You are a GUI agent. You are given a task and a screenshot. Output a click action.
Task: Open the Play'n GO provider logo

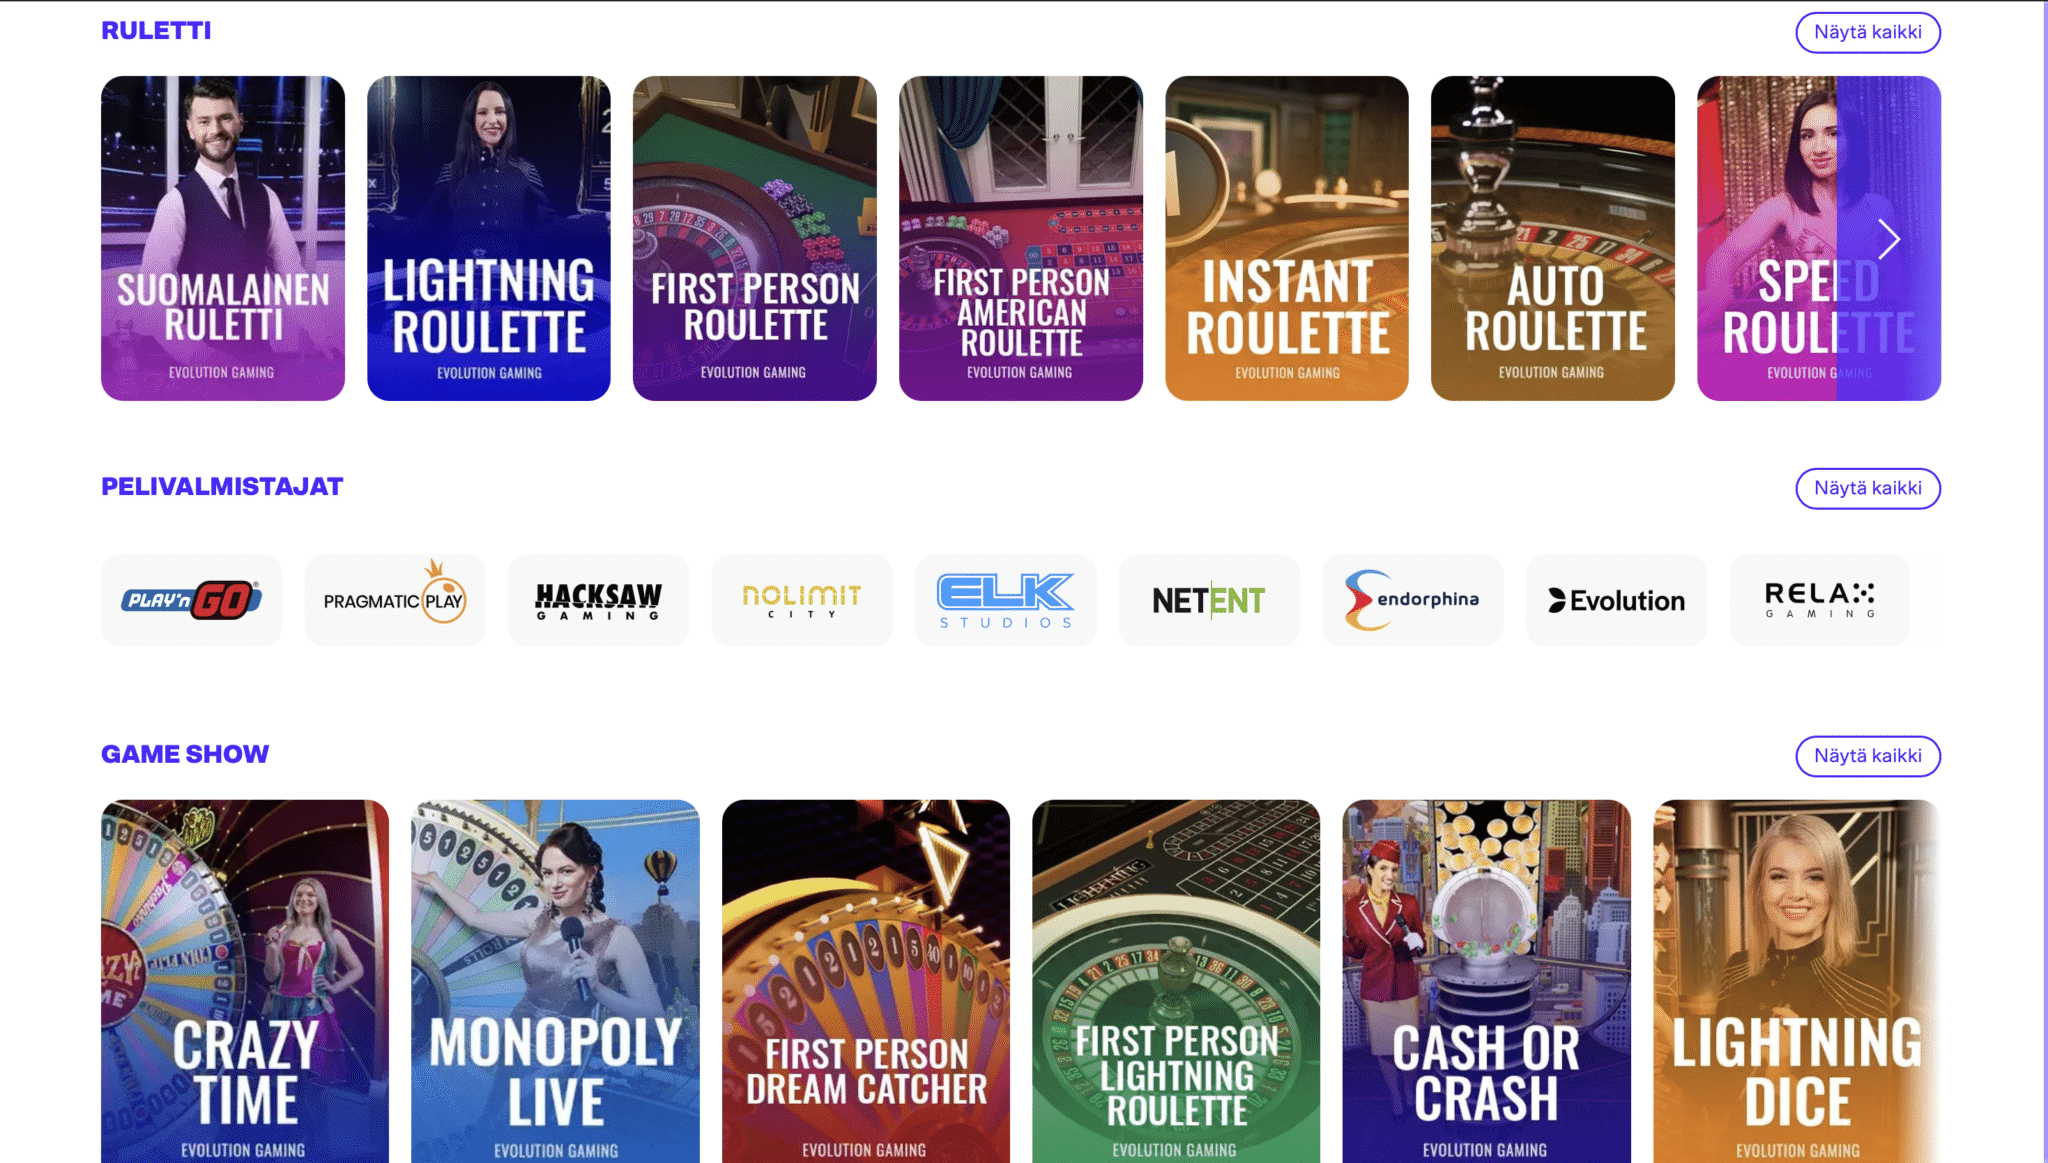[191, 600]
